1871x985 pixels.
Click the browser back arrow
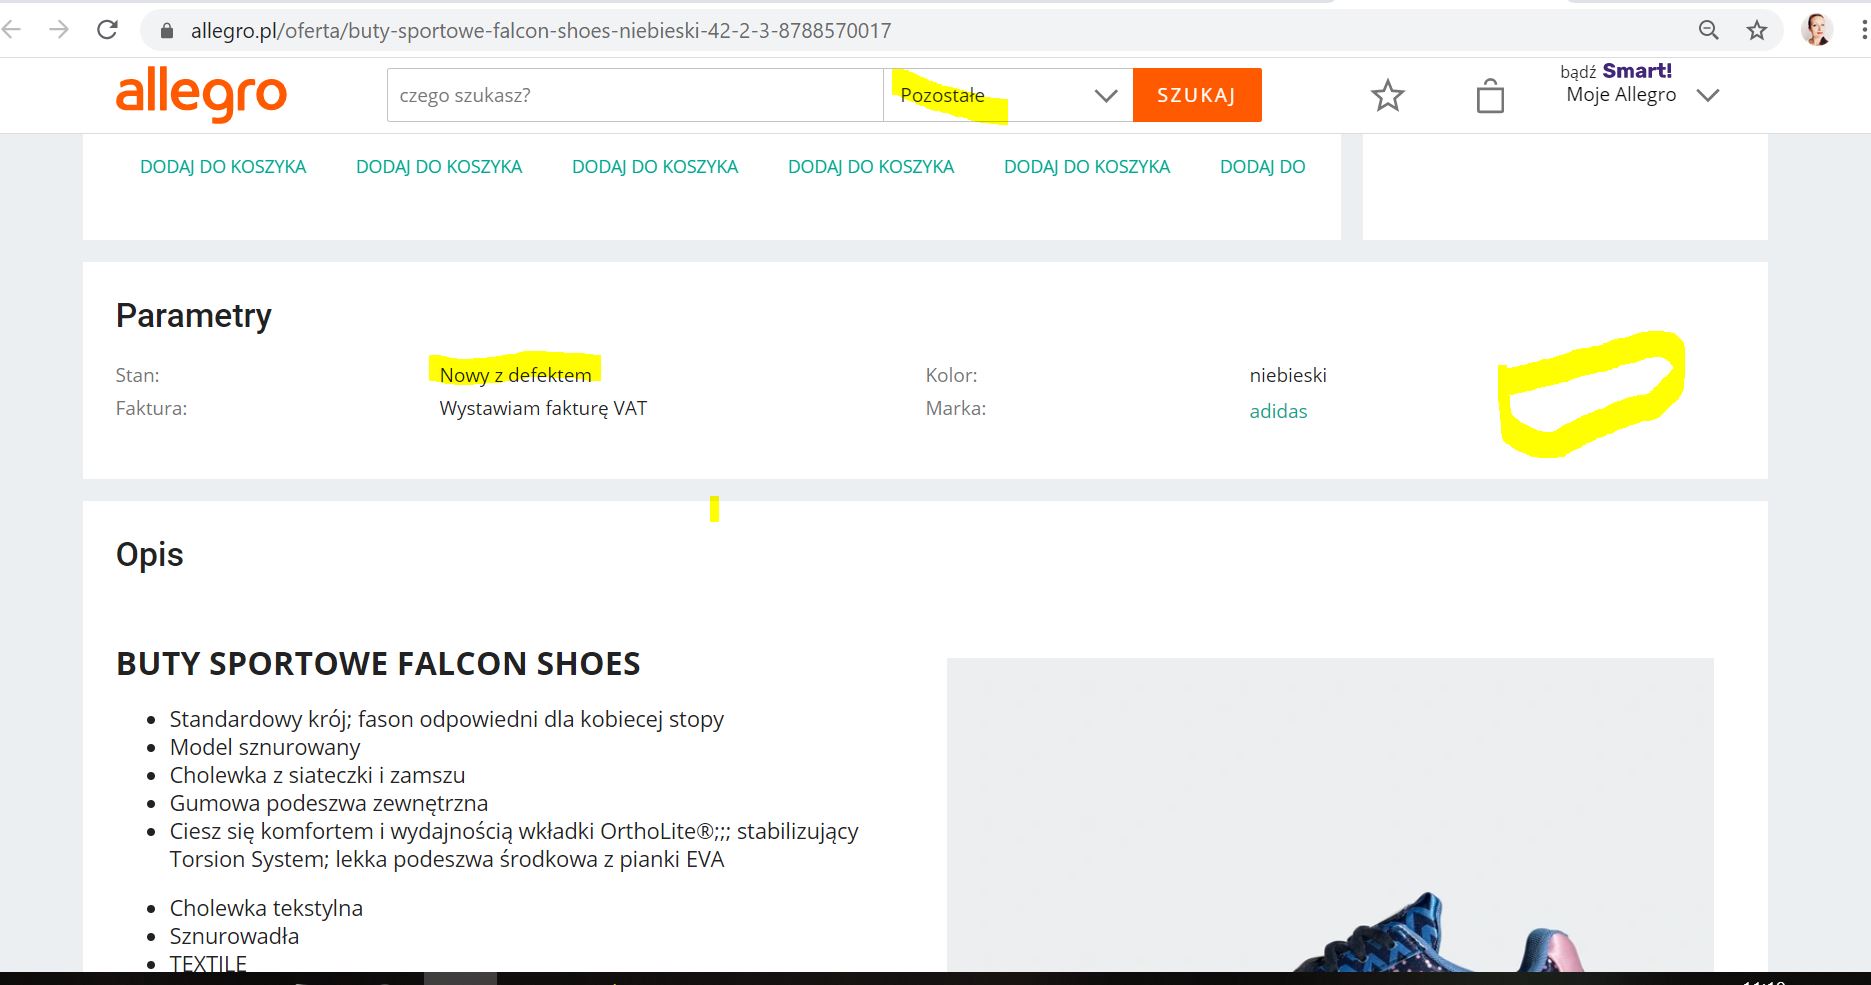[x=12, y=30]
